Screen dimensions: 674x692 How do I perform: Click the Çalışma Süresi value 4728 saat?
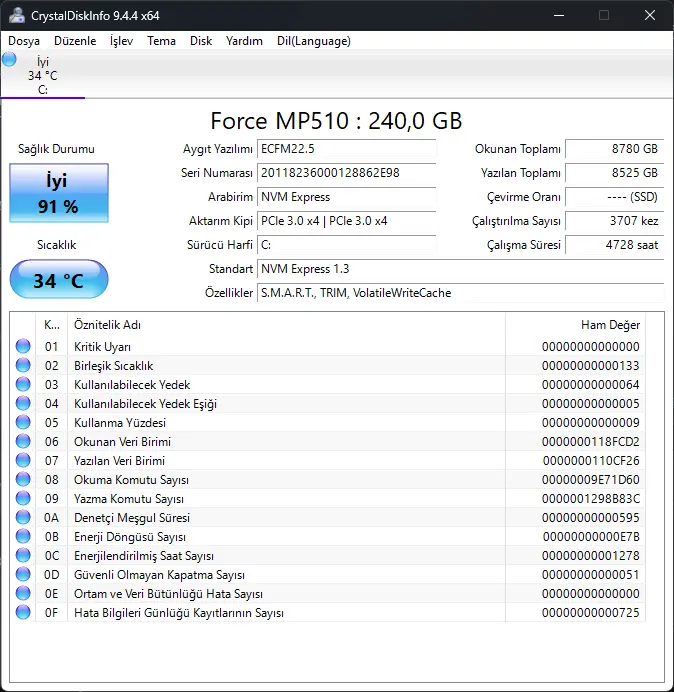pyautogui.click(x=614, y=245)
